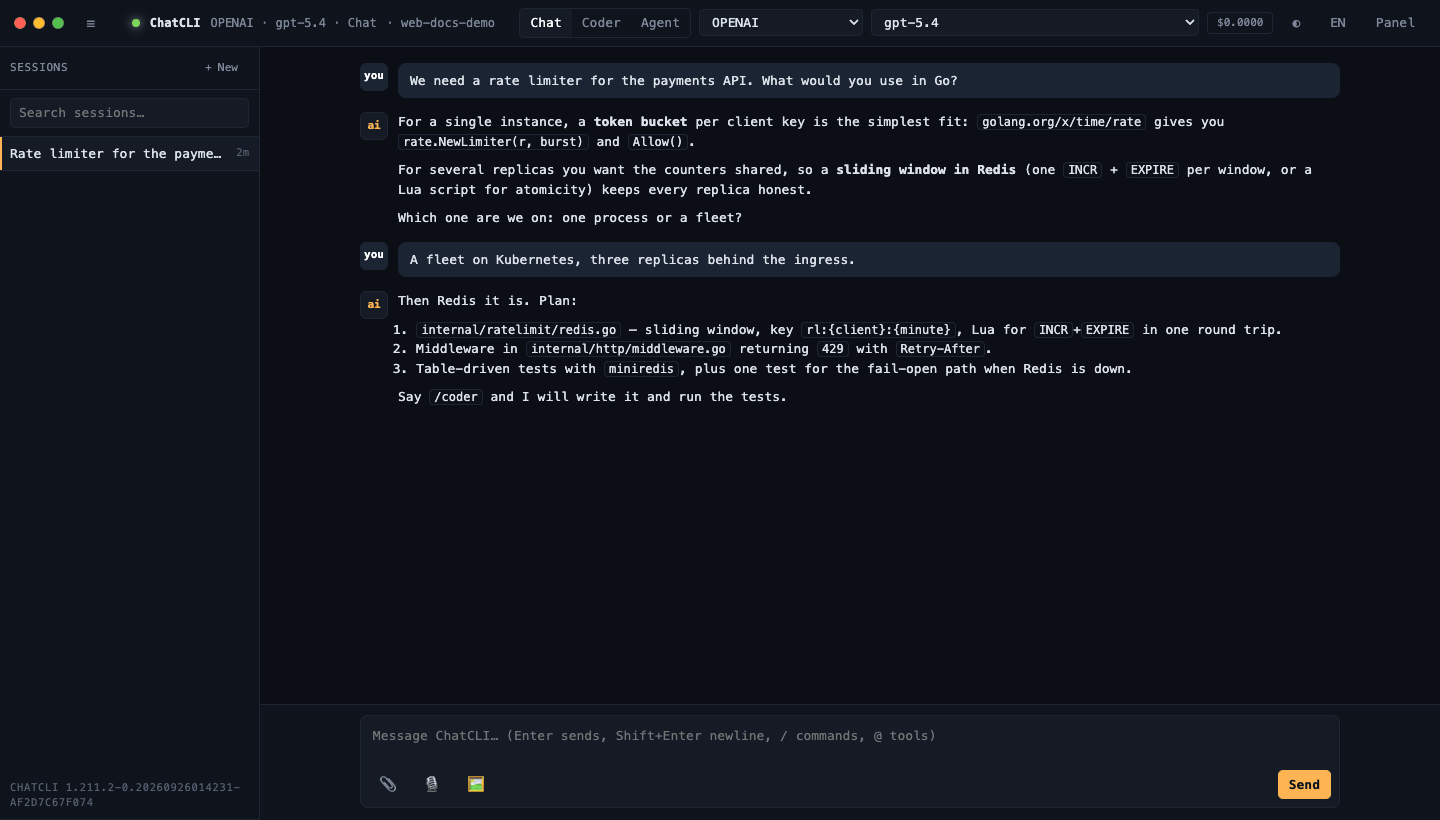Switch to the Agent mode tab

[x=660, y=23]
